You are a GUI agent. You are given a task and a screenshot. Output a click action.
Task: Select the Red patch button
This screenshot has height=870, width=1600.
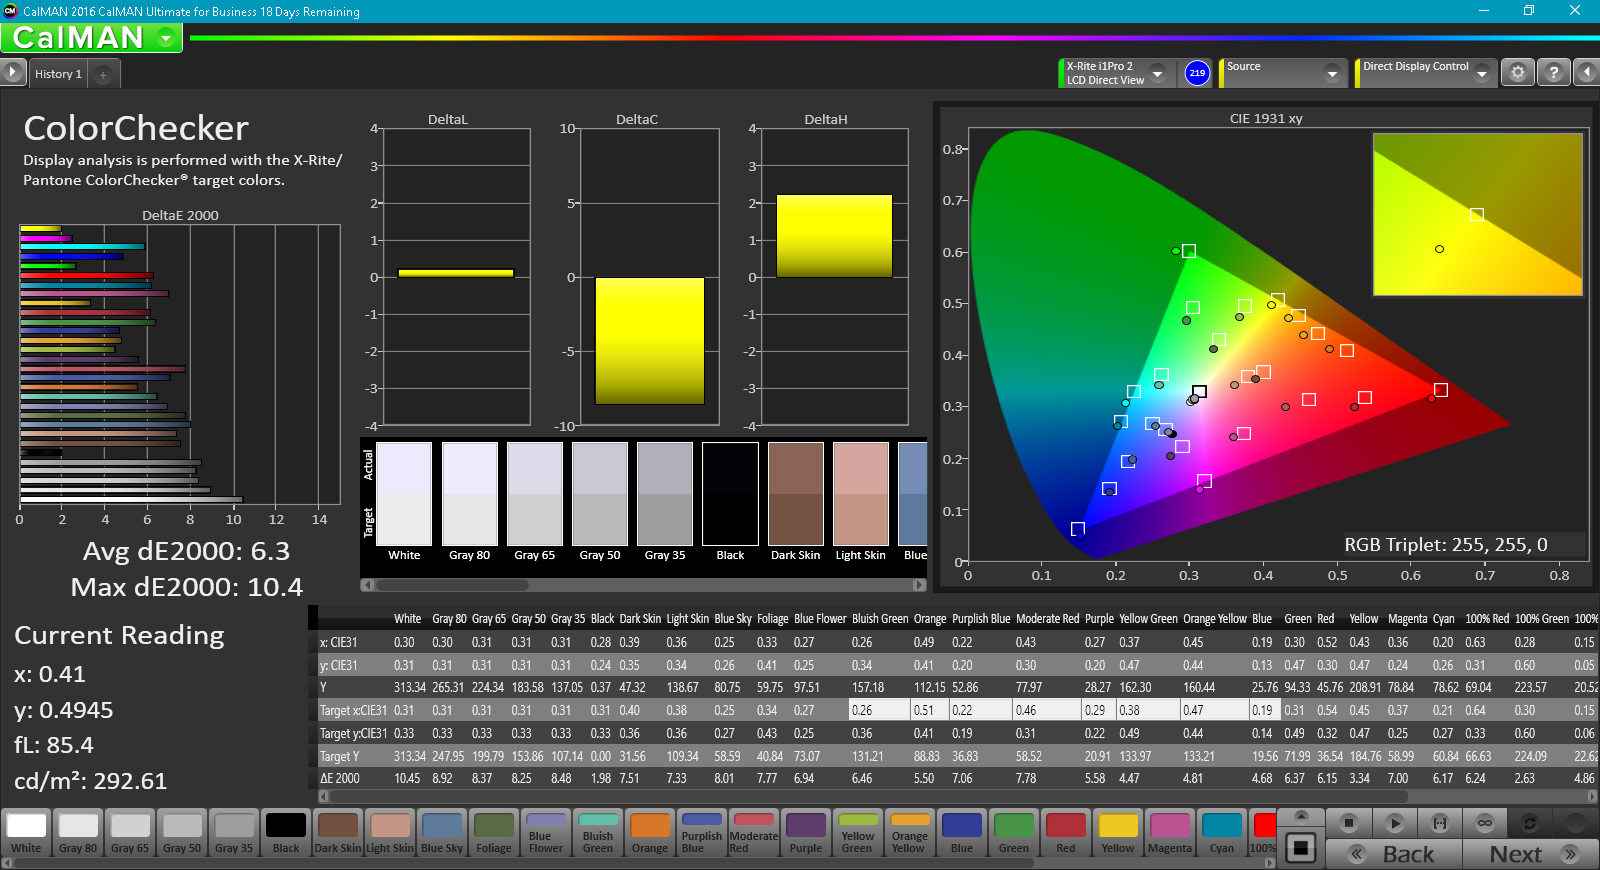click(x=1066, y=833)
